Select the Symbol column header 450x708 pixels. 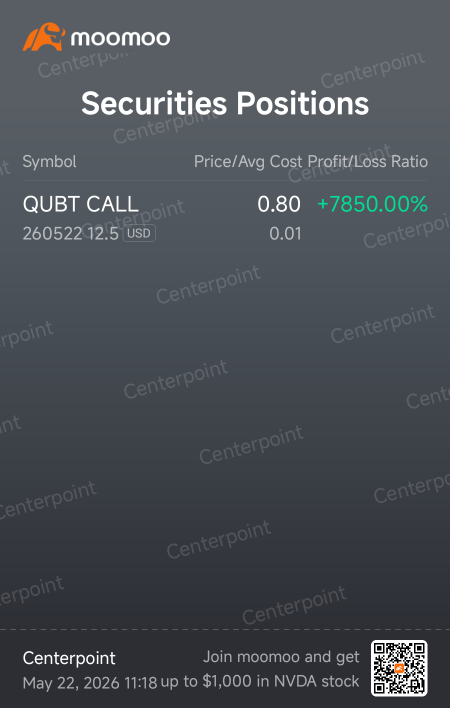(49, 162)
